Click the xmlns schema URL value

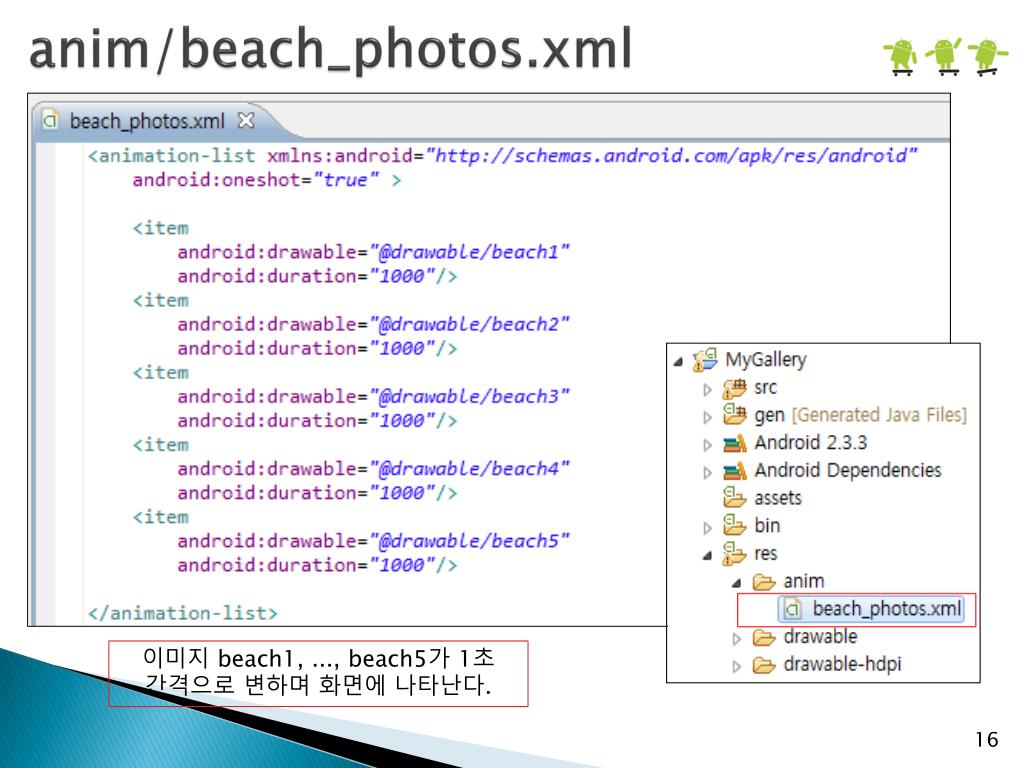tap(671, 157)
